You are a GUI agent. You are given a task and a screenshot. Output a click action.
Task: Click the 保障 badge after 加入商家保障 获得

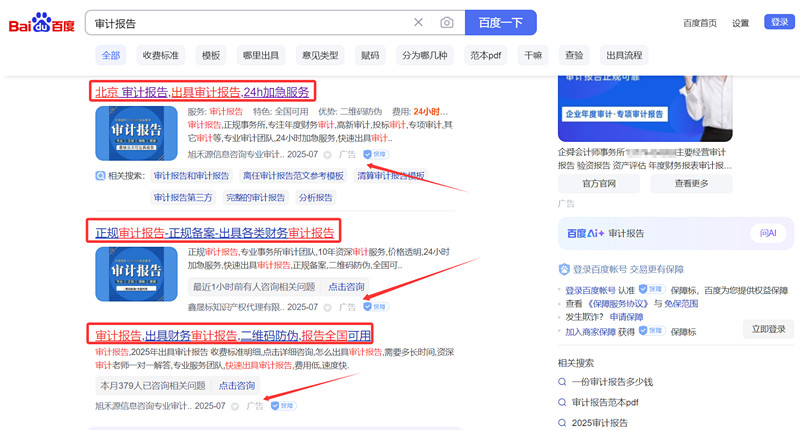(x=653, y=331)
